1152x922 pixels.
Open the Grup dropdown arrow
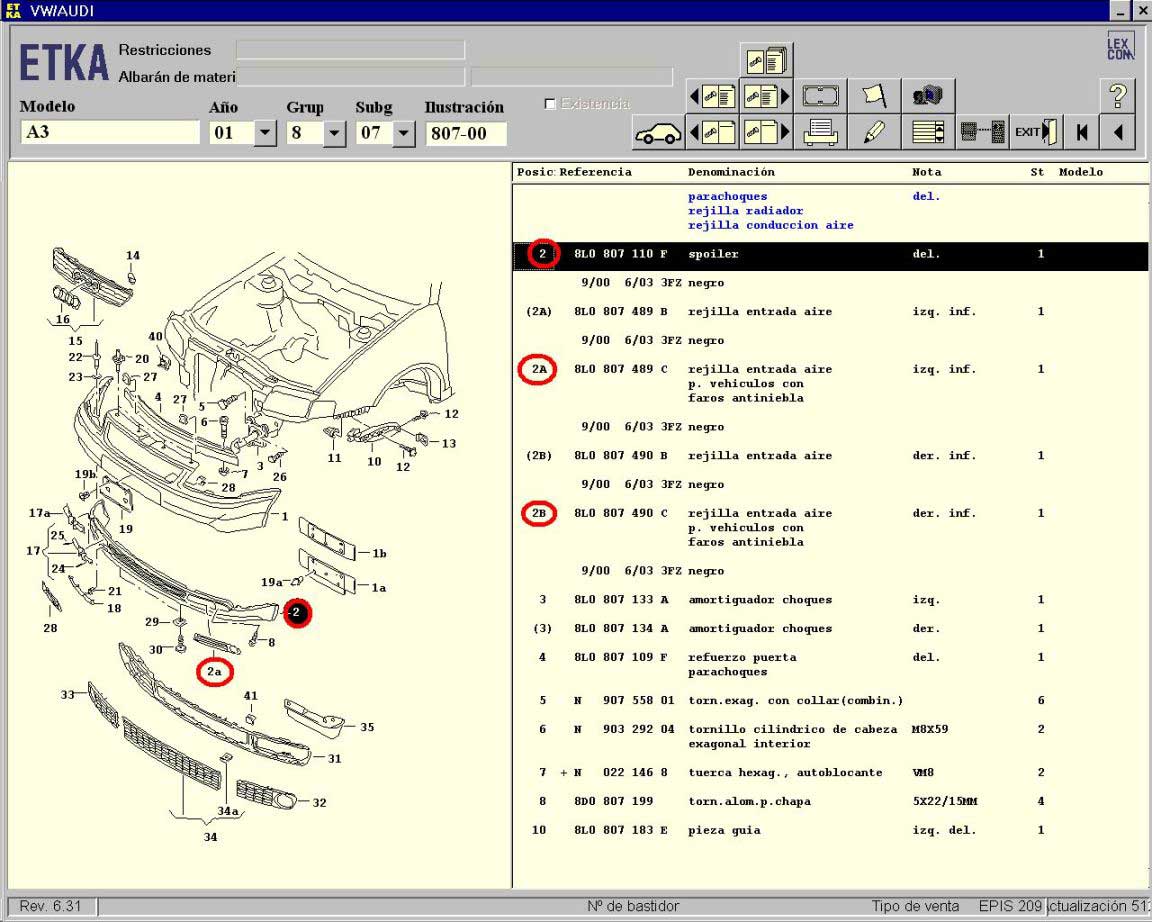[334, 133]
